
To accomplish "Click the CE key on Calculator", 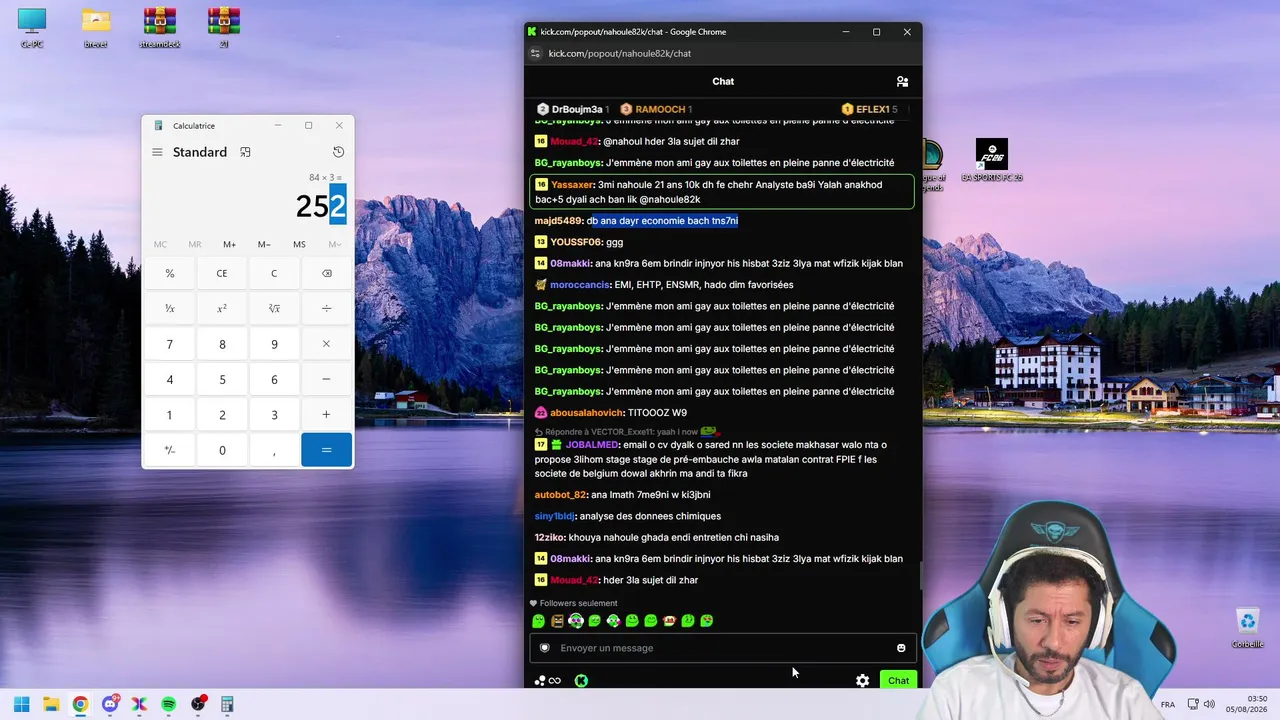I will (222, 273).
